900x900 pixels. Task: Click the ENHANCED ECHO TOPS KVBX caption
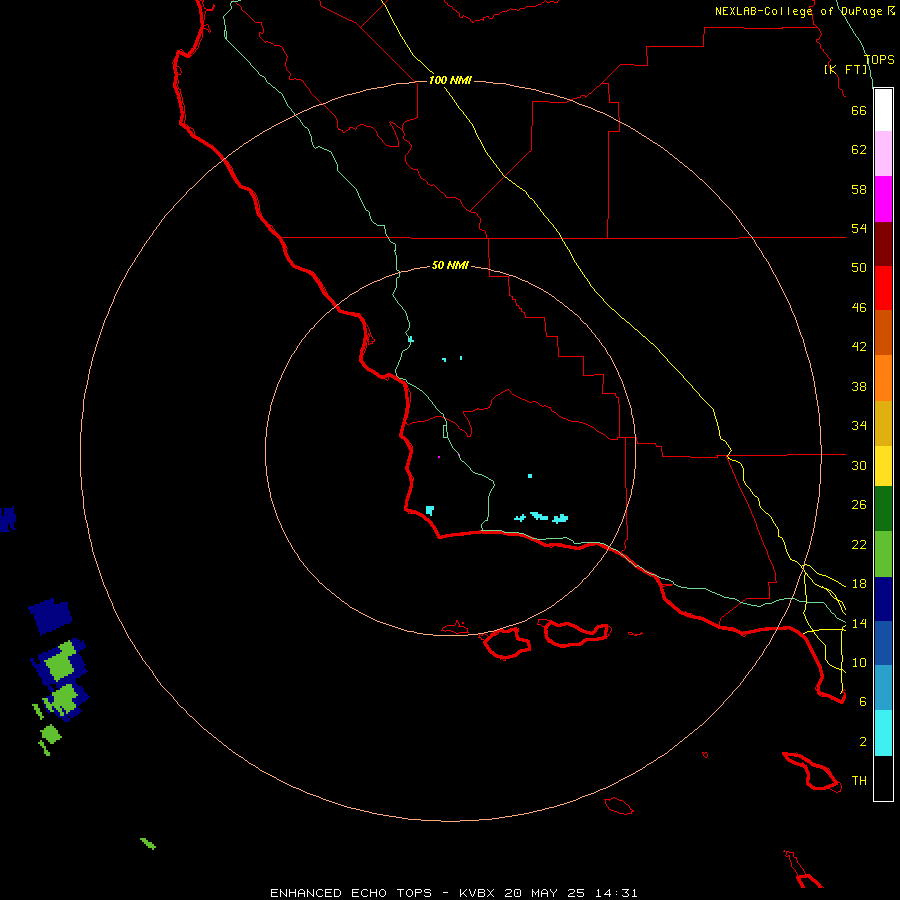pos(453,893)
